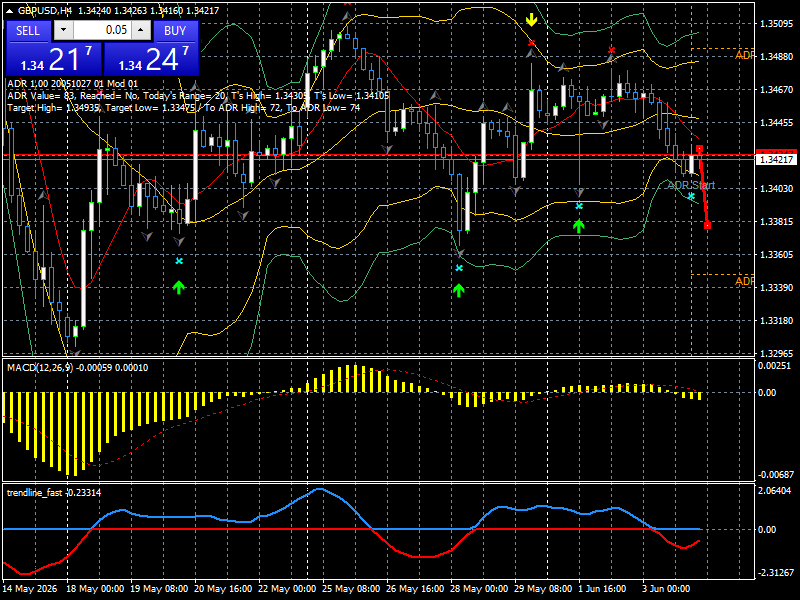The width and height of the screenshot is (800, 600).
Task: Select lower red handle of the trendline
Action: (707, 225)
